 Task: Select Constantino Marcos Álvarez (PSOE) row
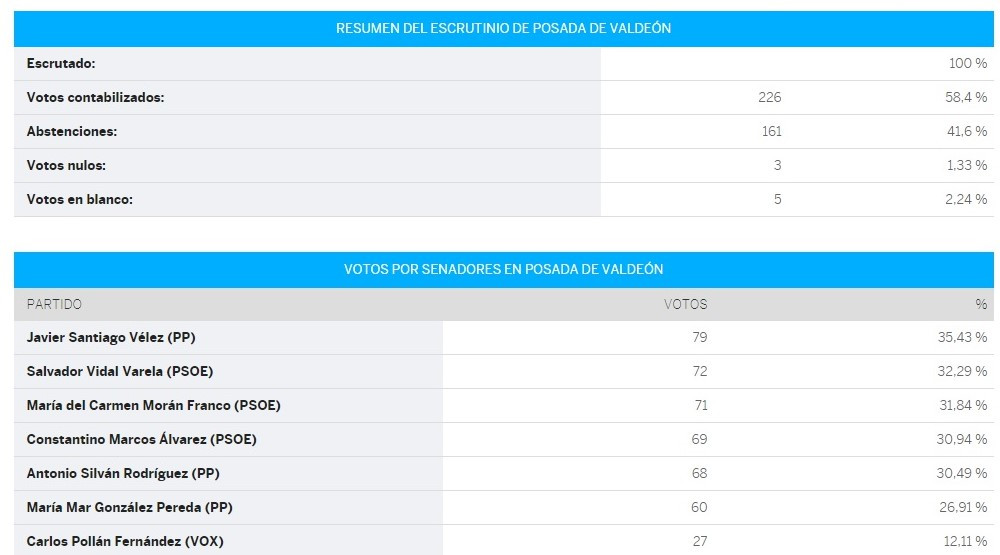click(503, 440)
